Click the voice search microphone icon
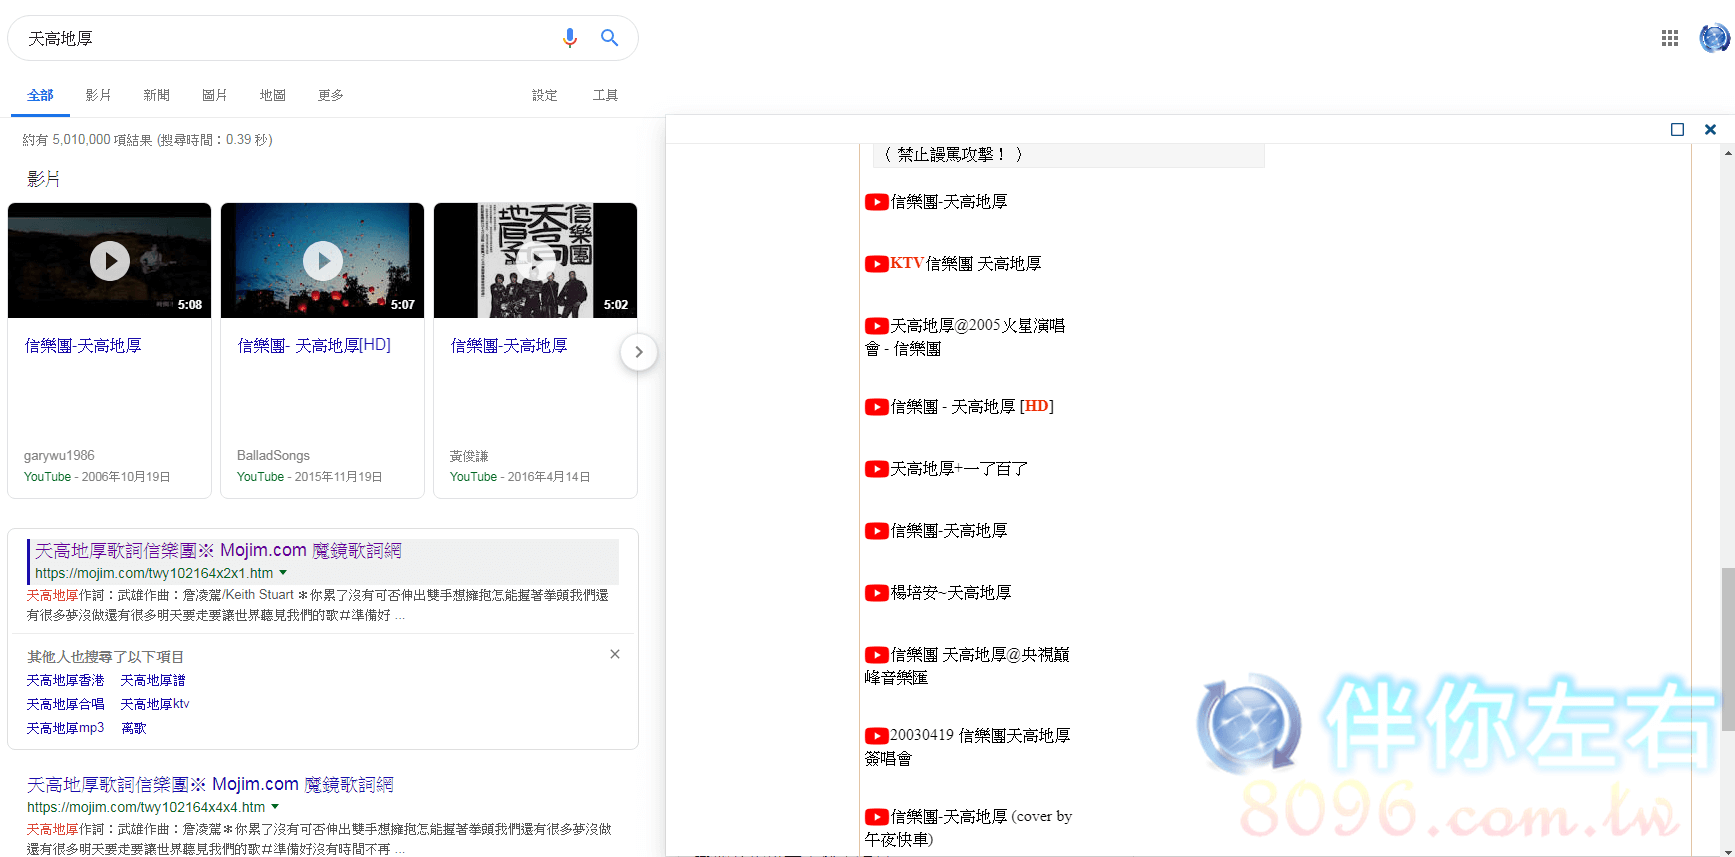The height and width of the screenshot is (857, 1735). [570, 38]
